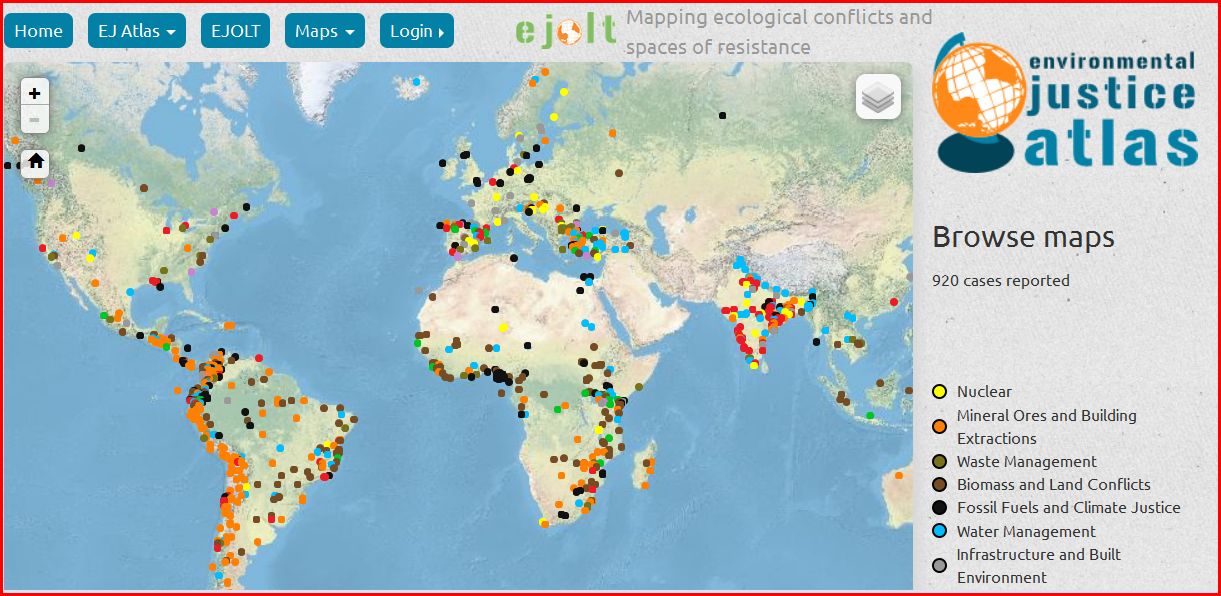Toggle Fossil Fuels and Climate Justice category
1221x596 pixels.
click(x=1068, y=508)
